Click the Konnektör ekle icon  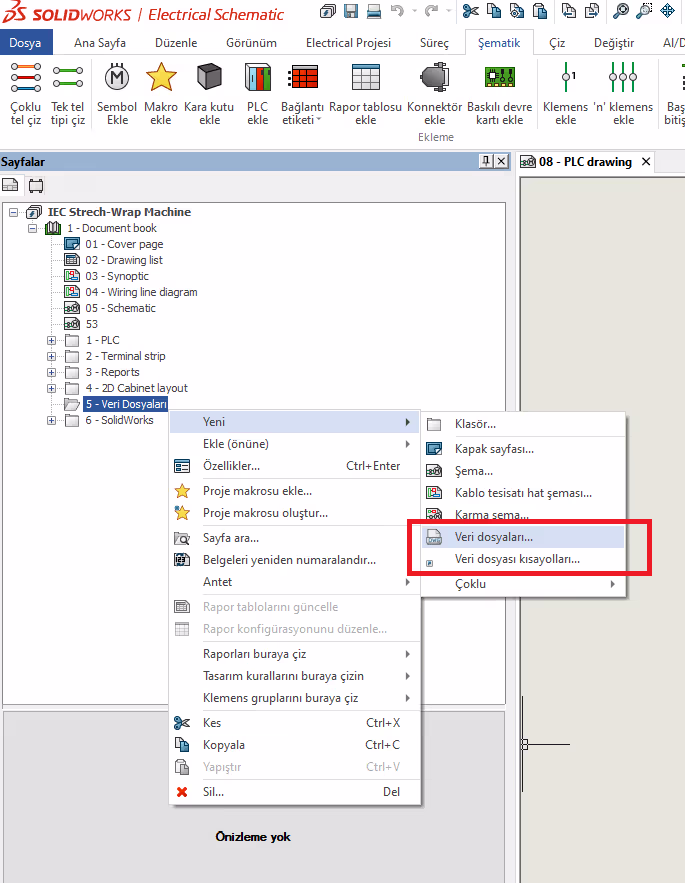[434, 77]
